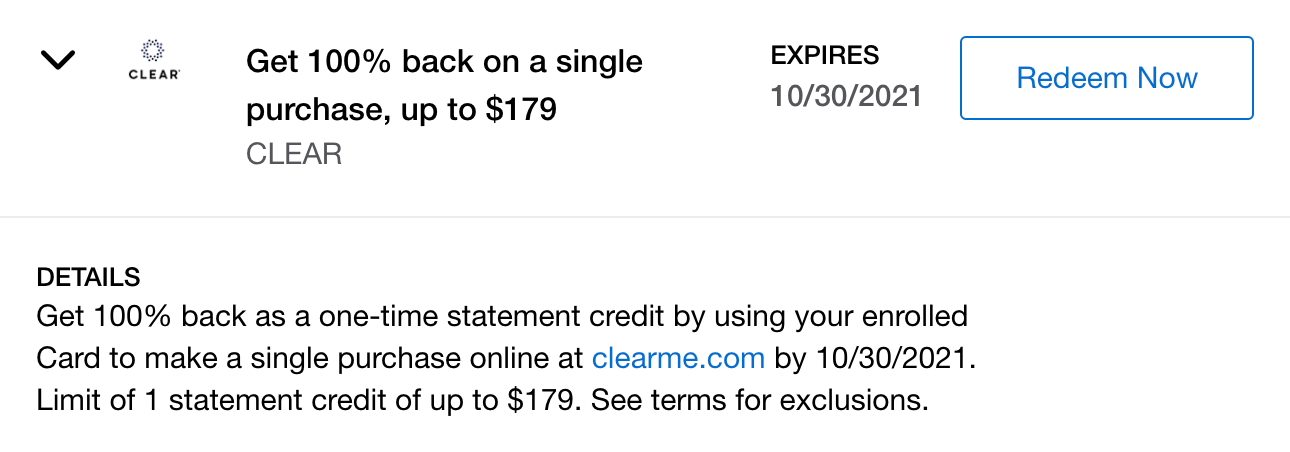Collapse the CLEAR offer details chevron
The height and width of the screenshot is (452, 1290).
[58, 61]
